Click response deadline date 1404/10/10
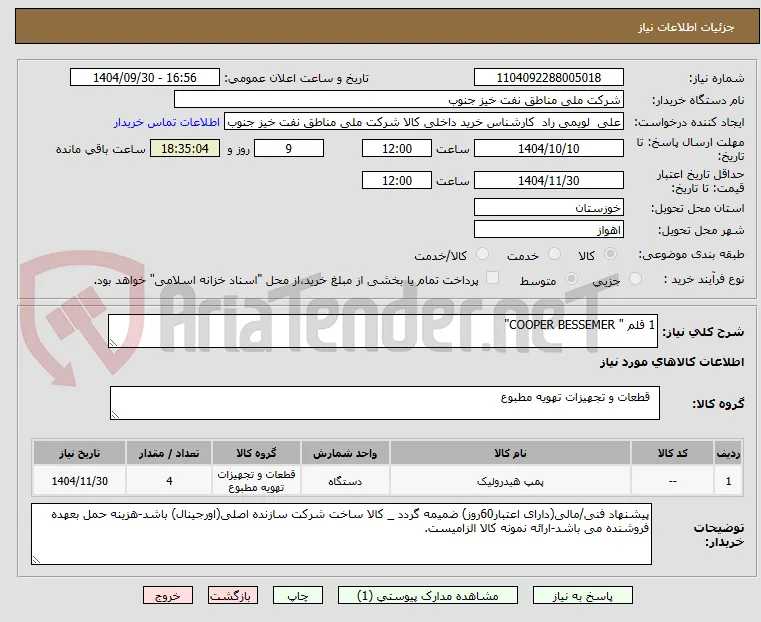Image resolution: width=761 pixels, height=622 pixels. (x=548, y=148)
